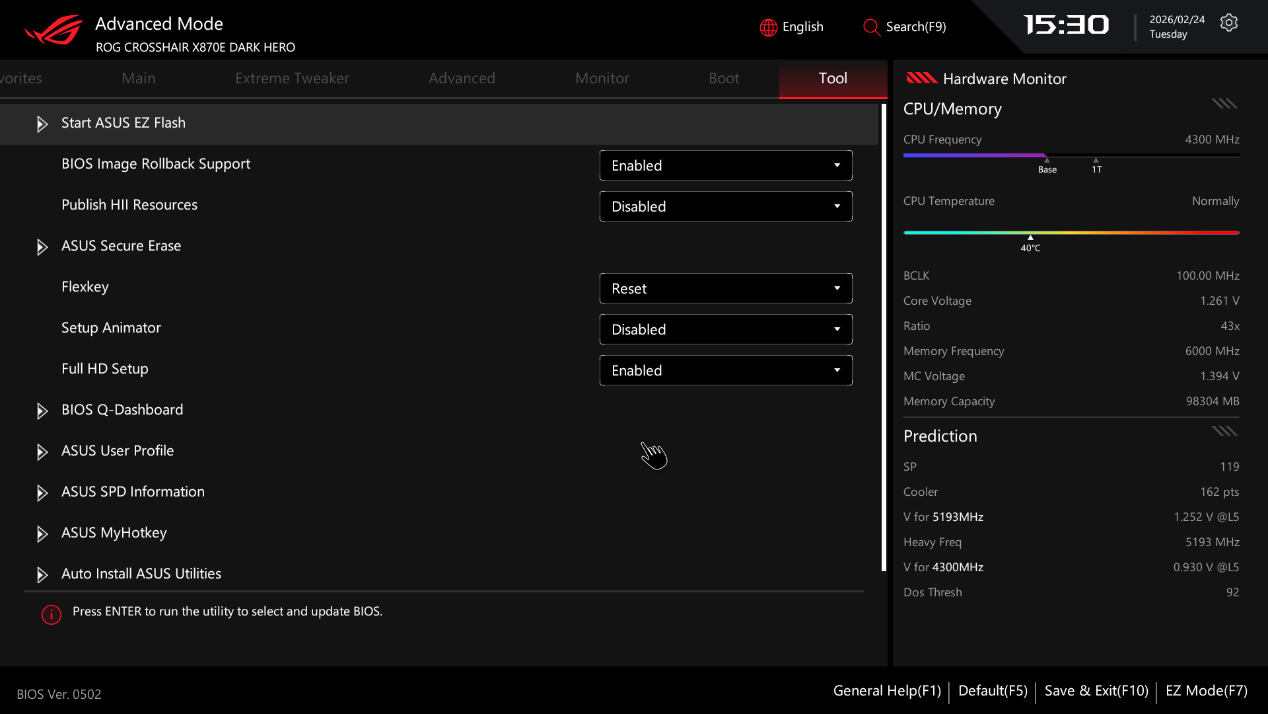Click Save & Exit(F10) button

pyautogui.click(x=1096, y=691)
